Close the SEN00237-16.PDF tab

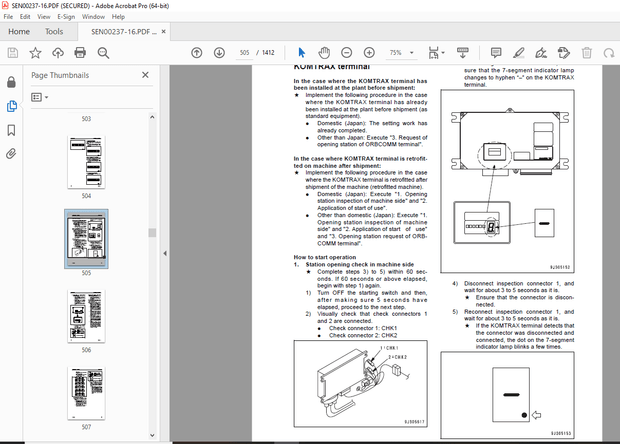point(164,31)
